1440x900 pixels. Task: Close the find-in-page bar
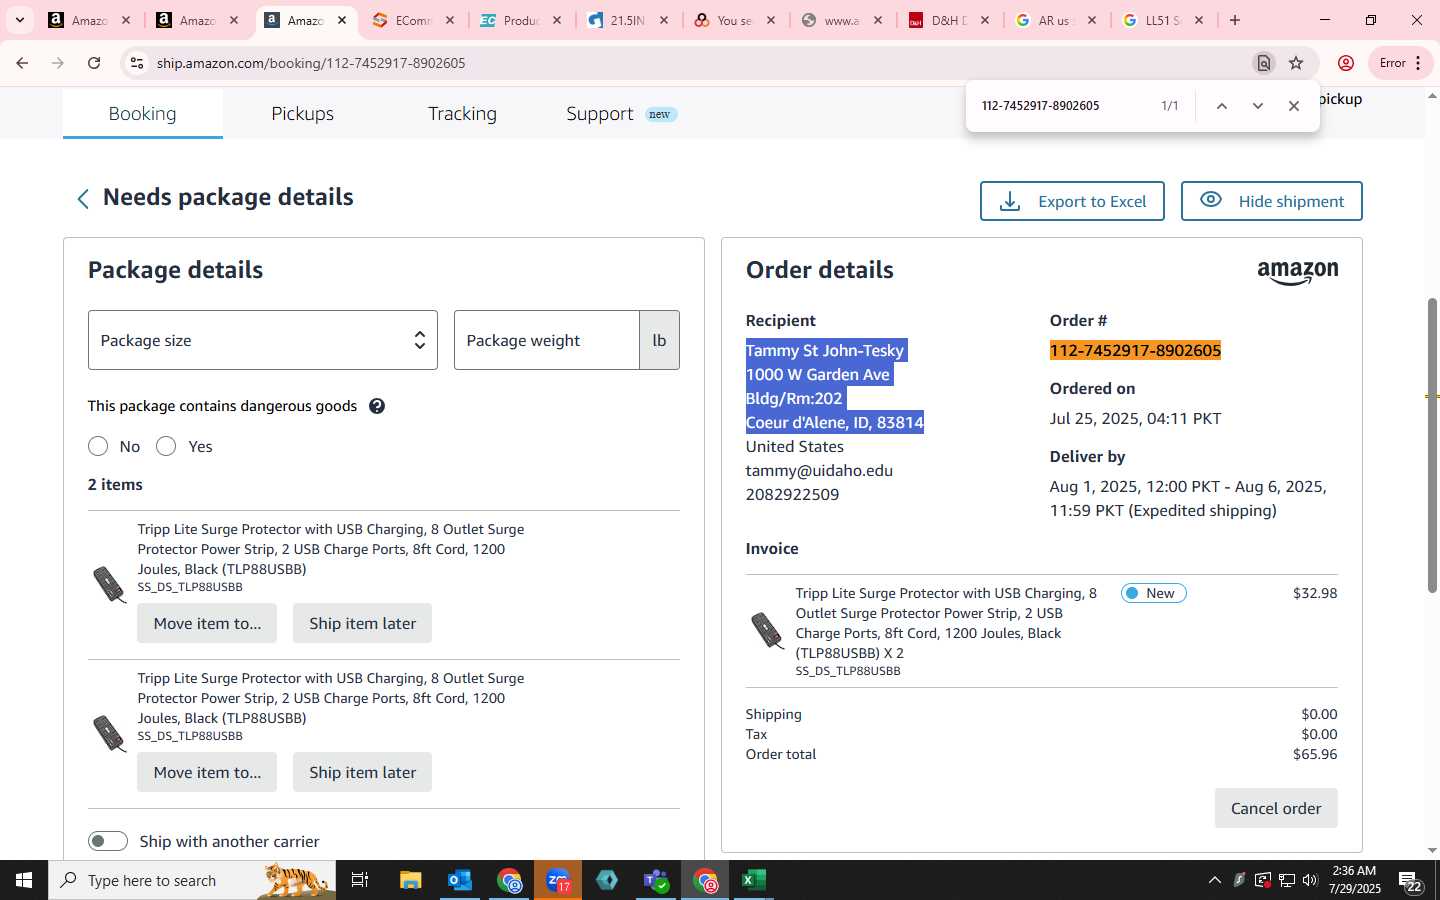click(x=1293, y=106)
